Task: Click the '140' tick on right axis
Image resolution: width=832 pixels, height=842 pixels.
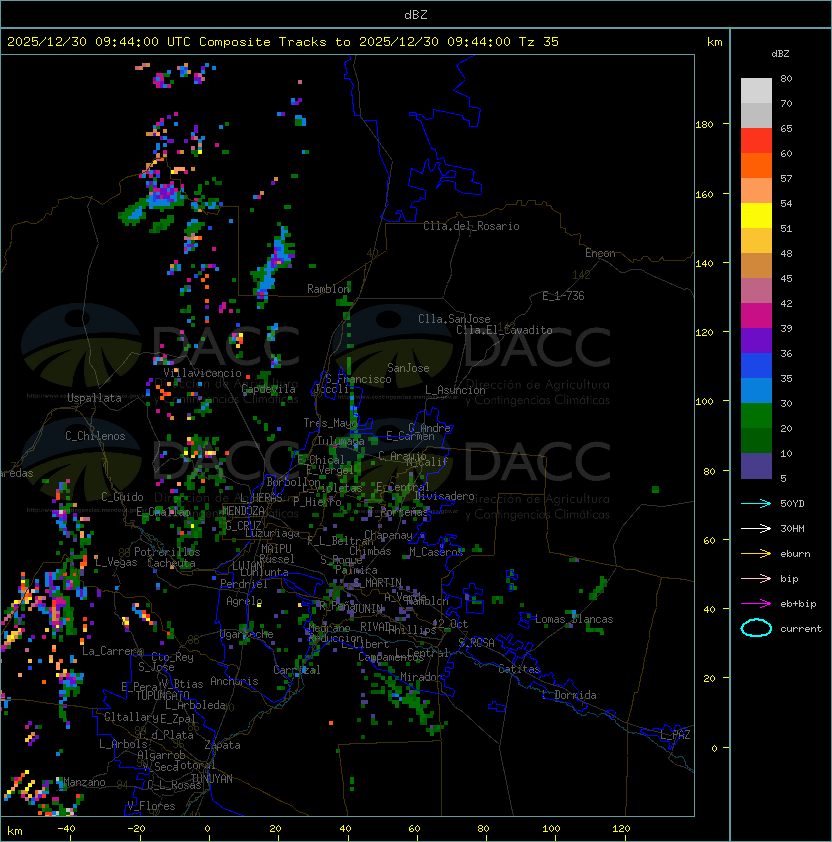Action: tap(704, 263)
